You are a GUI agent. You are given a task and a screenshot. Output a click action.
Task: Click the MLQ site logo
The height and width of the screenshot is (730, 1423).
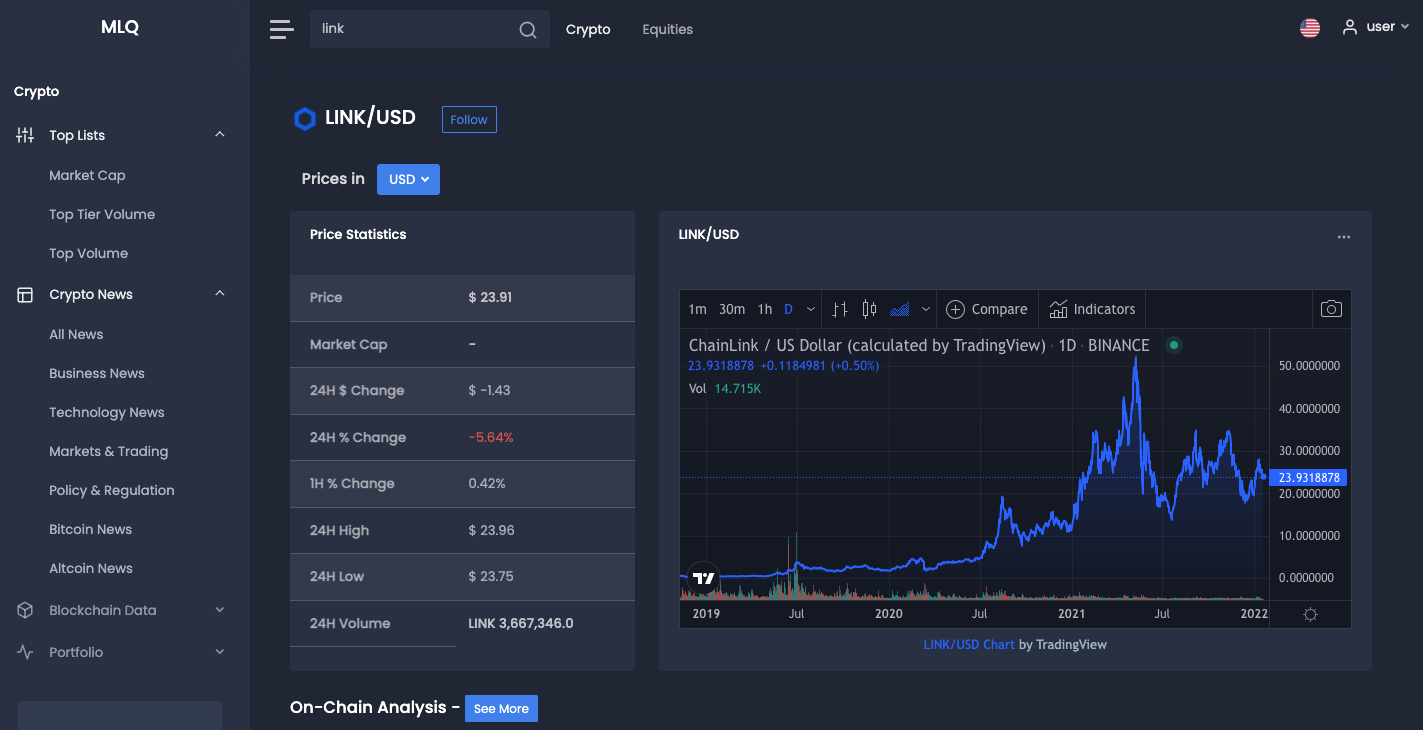[x=120, y=28]
